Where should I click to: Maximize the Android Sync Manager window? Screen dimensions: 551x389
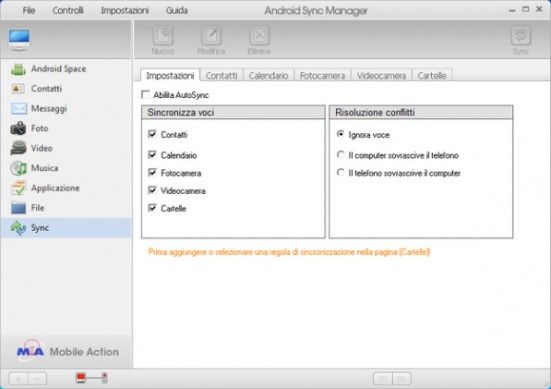(x=525, y=9)
